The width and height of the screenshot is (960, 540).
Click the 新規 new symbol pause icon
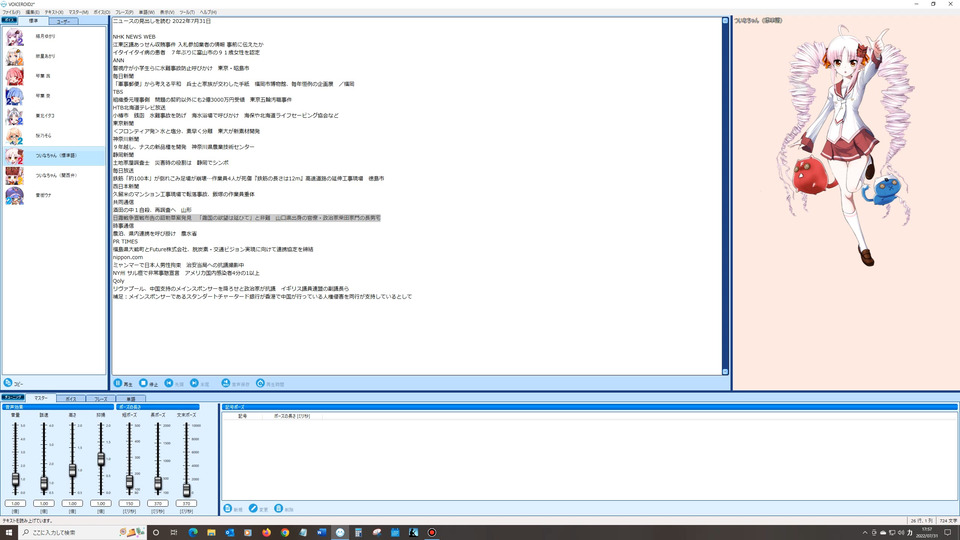[x=228, y=508]
